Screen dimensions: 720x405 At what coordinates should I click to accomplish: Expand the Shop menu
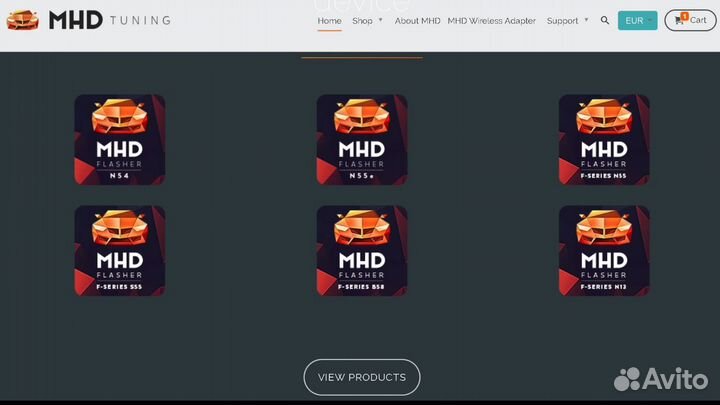[x=367, y=21]
